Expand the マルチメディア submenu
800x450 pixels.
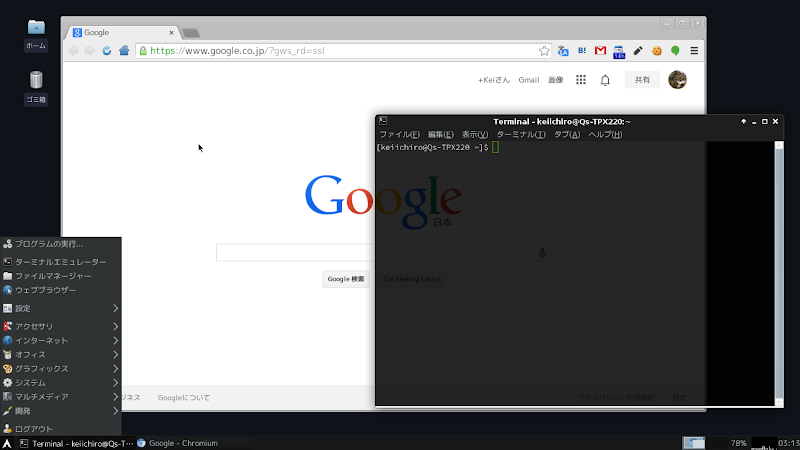(x=61, y=396)
